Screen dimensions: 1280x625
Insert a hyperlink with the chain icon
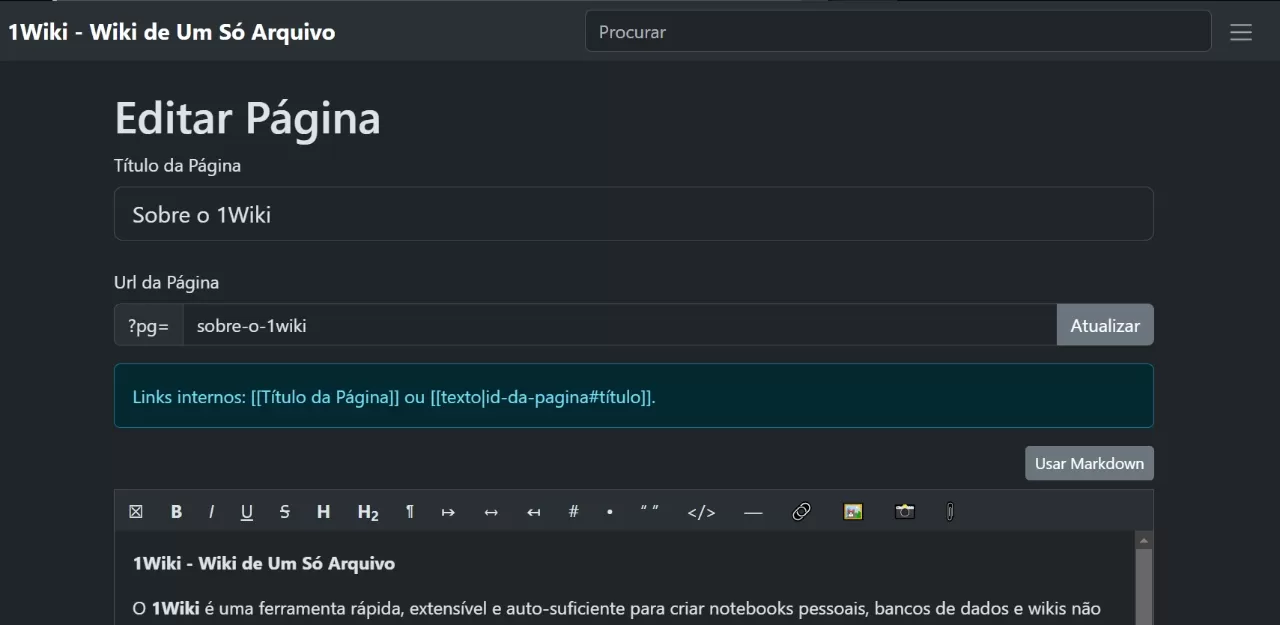click(x=801, y=512)
